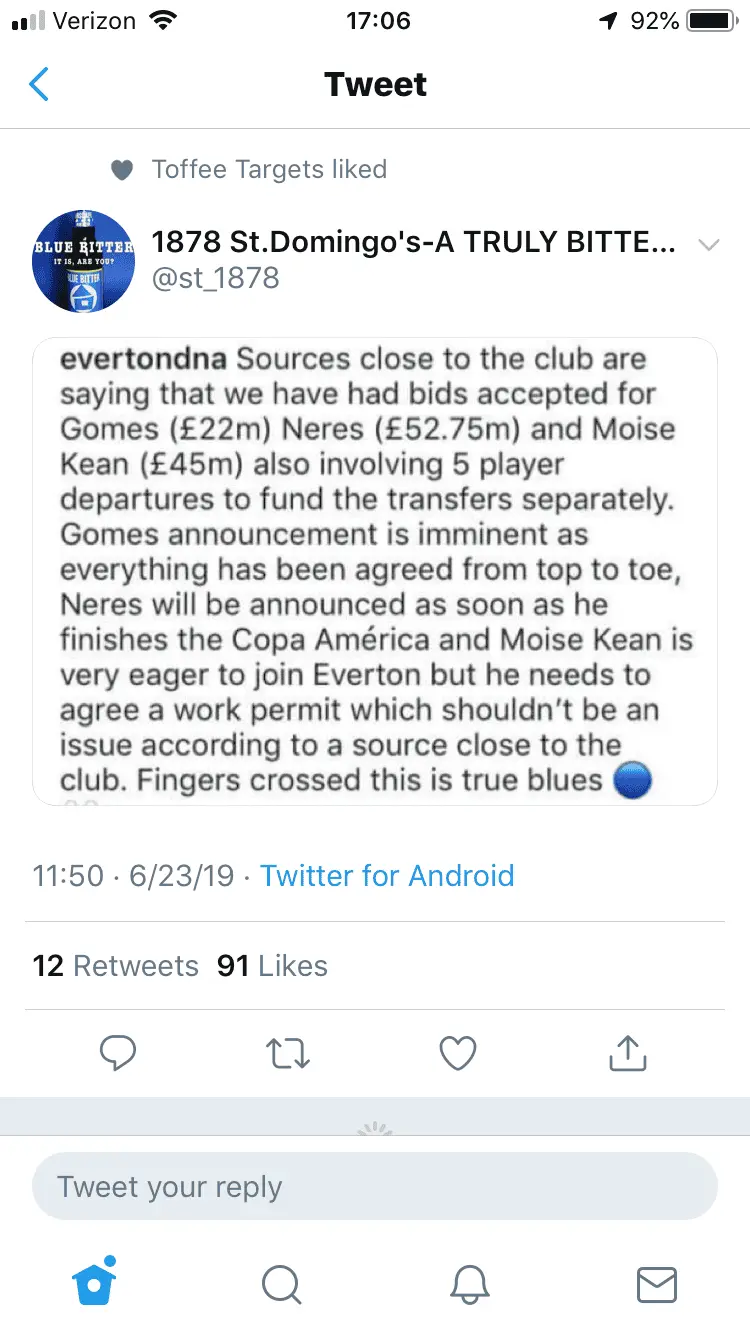Open the Messages envelope tab

(x=657, y=1284)
